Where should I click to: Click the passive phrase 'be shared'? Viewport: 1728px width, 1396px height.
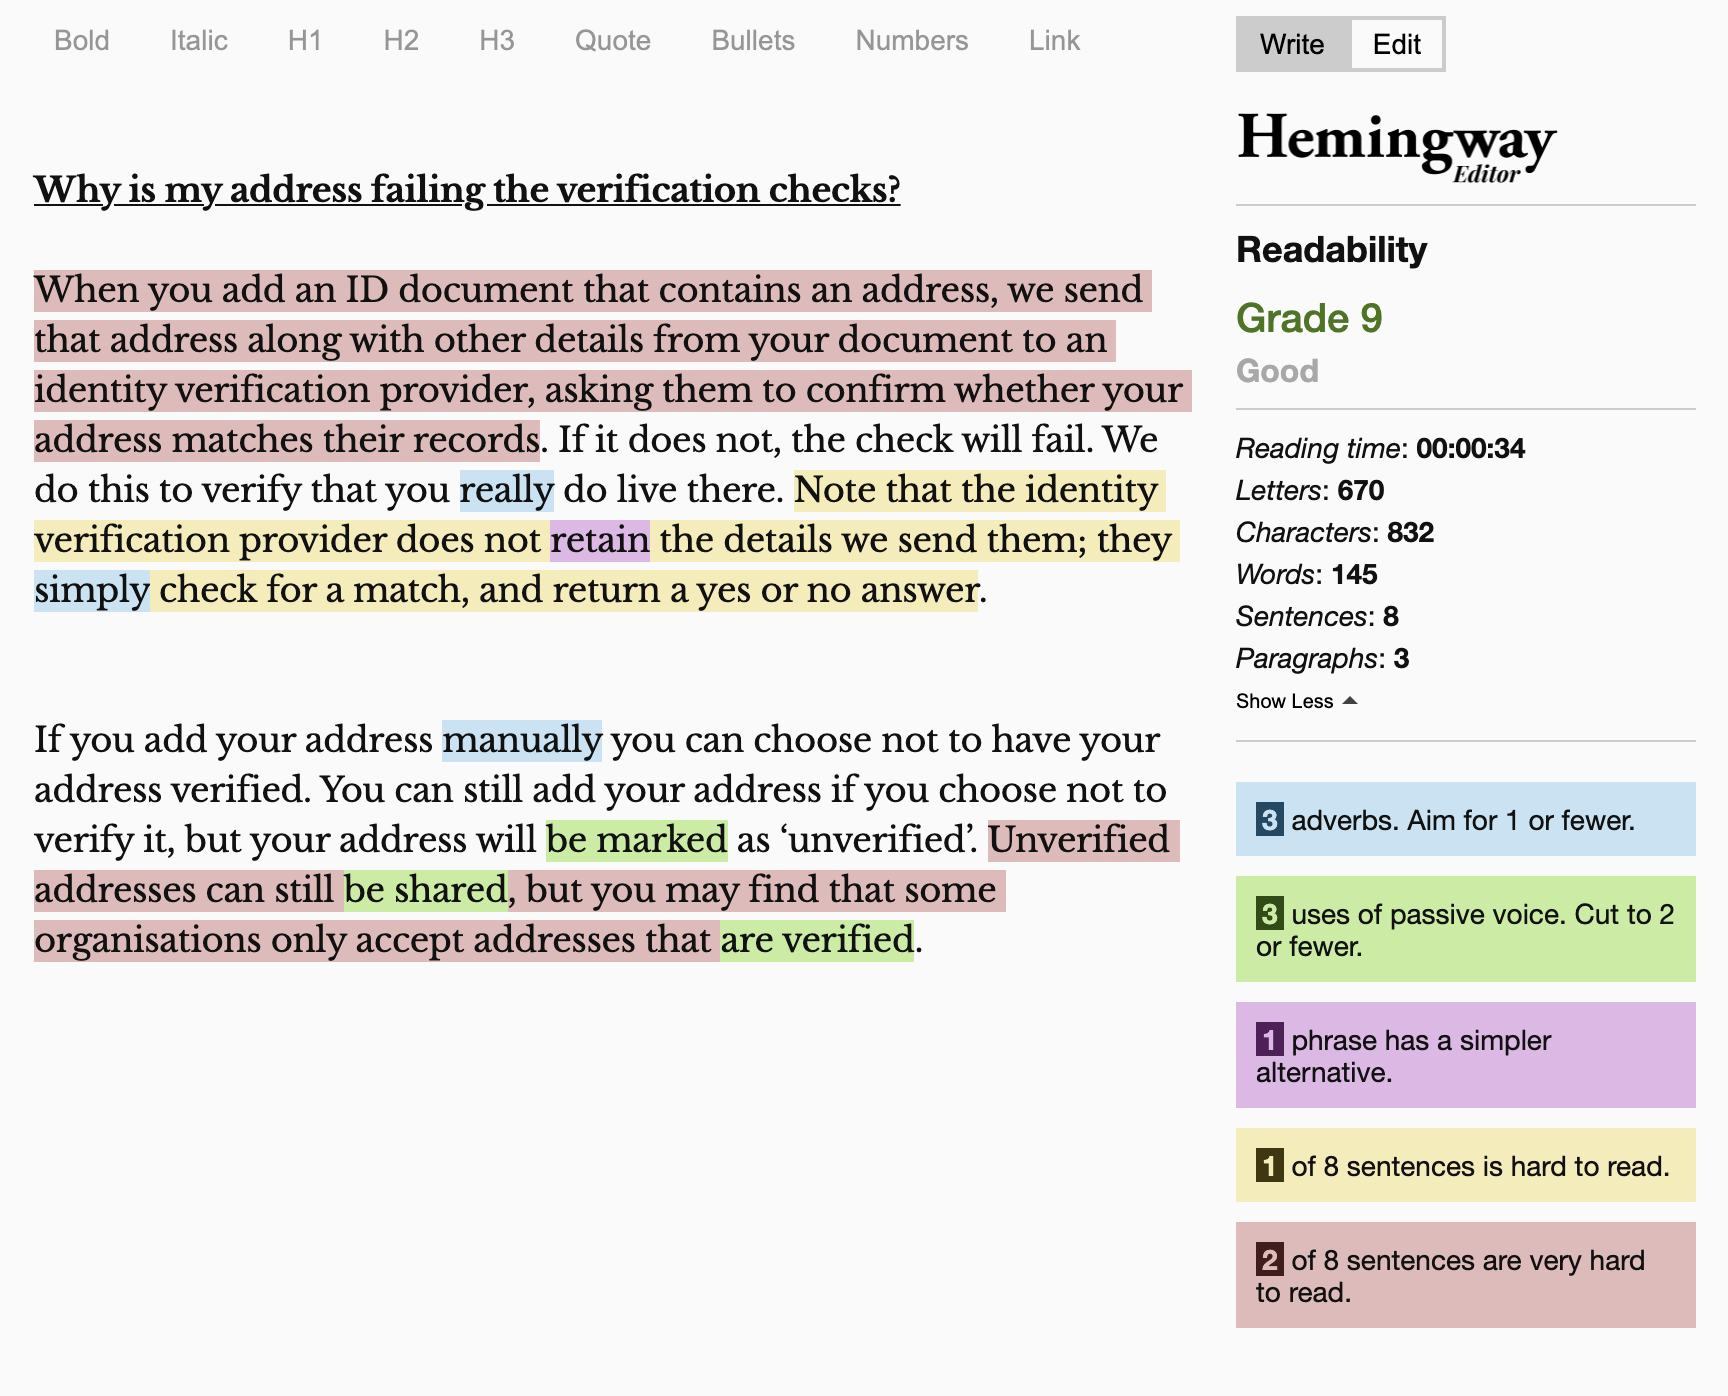(x=426, y=890)
